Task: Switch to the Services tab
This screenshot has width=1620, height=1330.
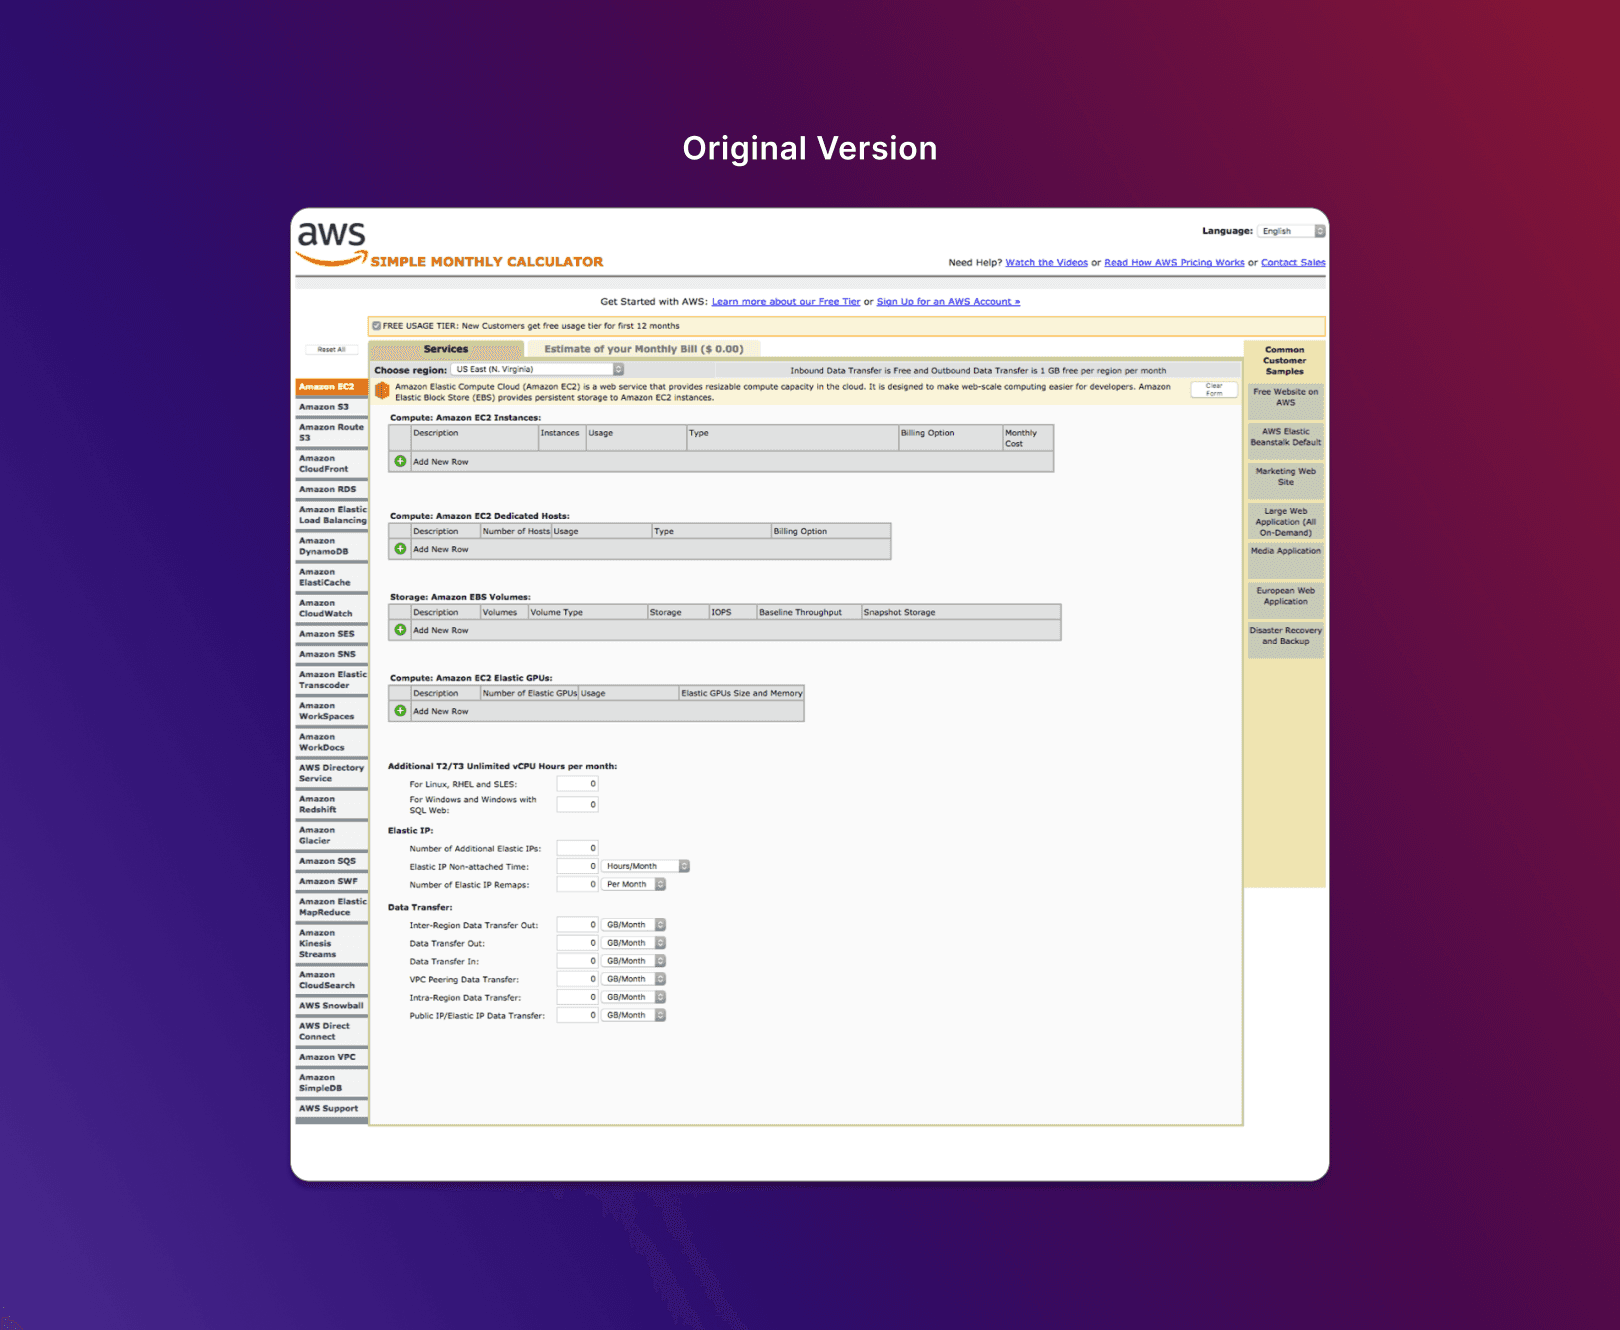Action: pos(446,349)
